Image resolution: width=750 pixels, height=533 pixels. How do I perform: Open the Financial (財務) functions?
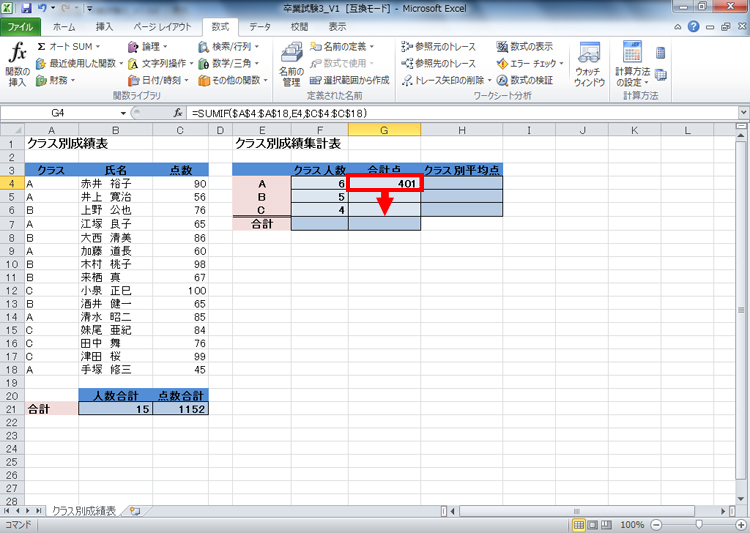click(55, 80)
